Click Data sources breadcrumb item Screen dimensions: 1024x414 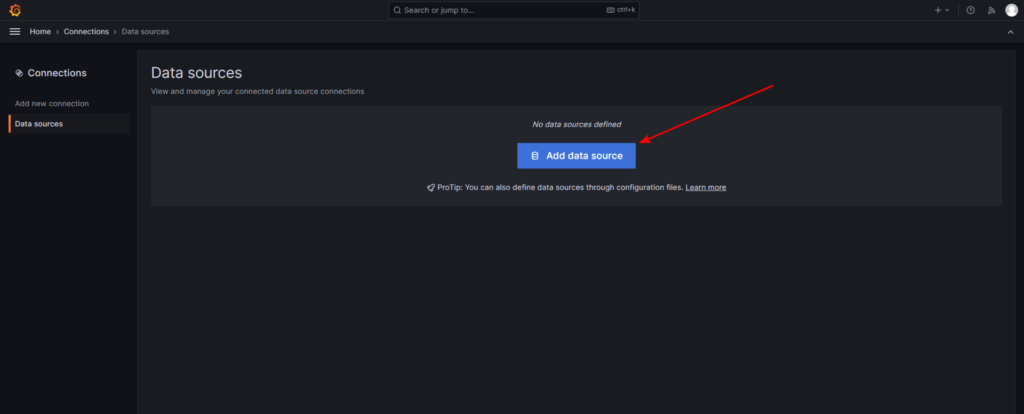[145, 32]
